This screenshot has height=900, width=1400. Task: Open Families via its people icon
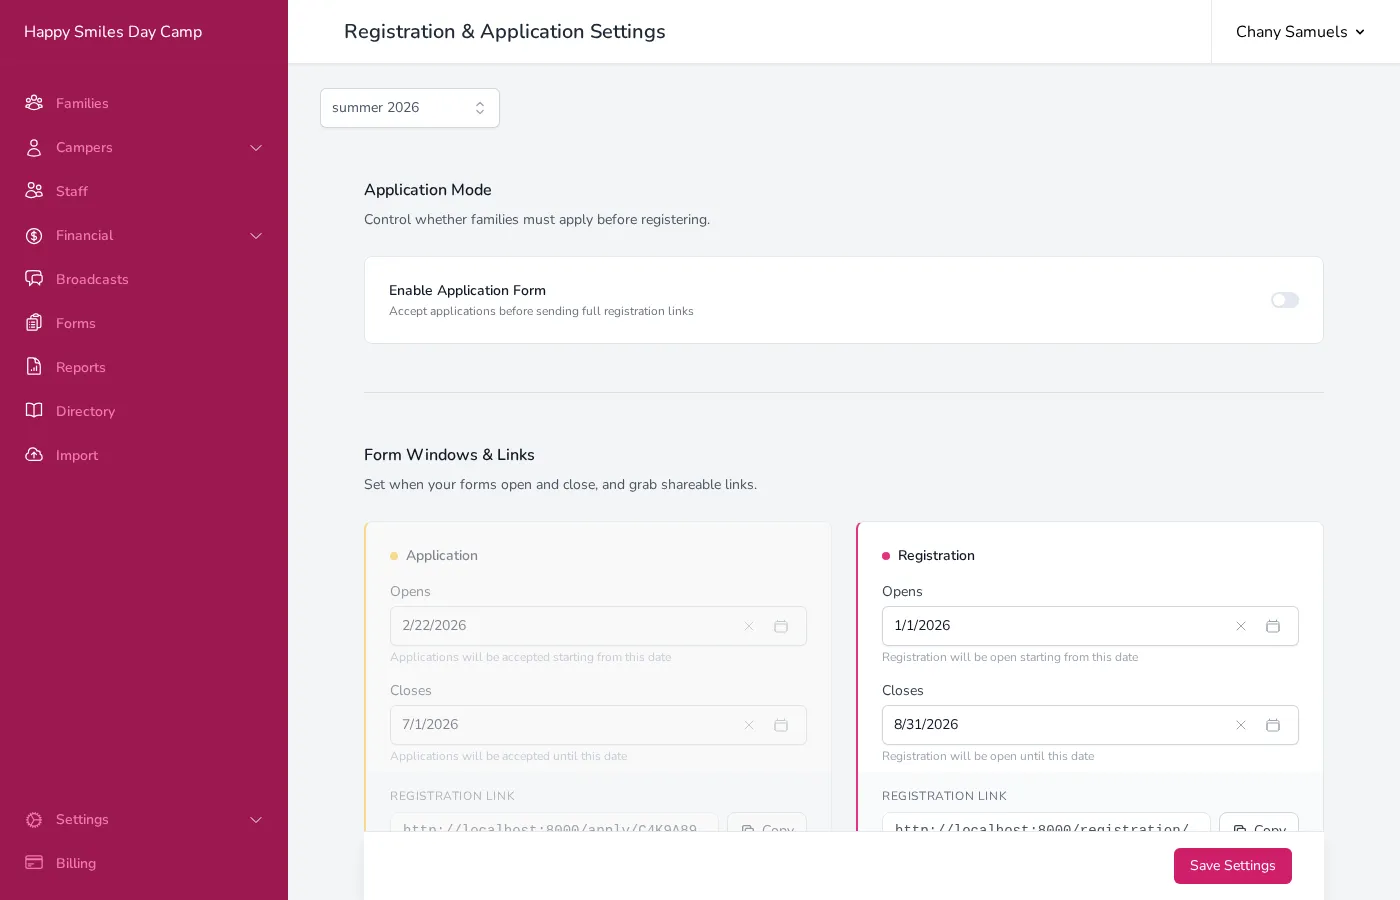(x=34, y=103)
